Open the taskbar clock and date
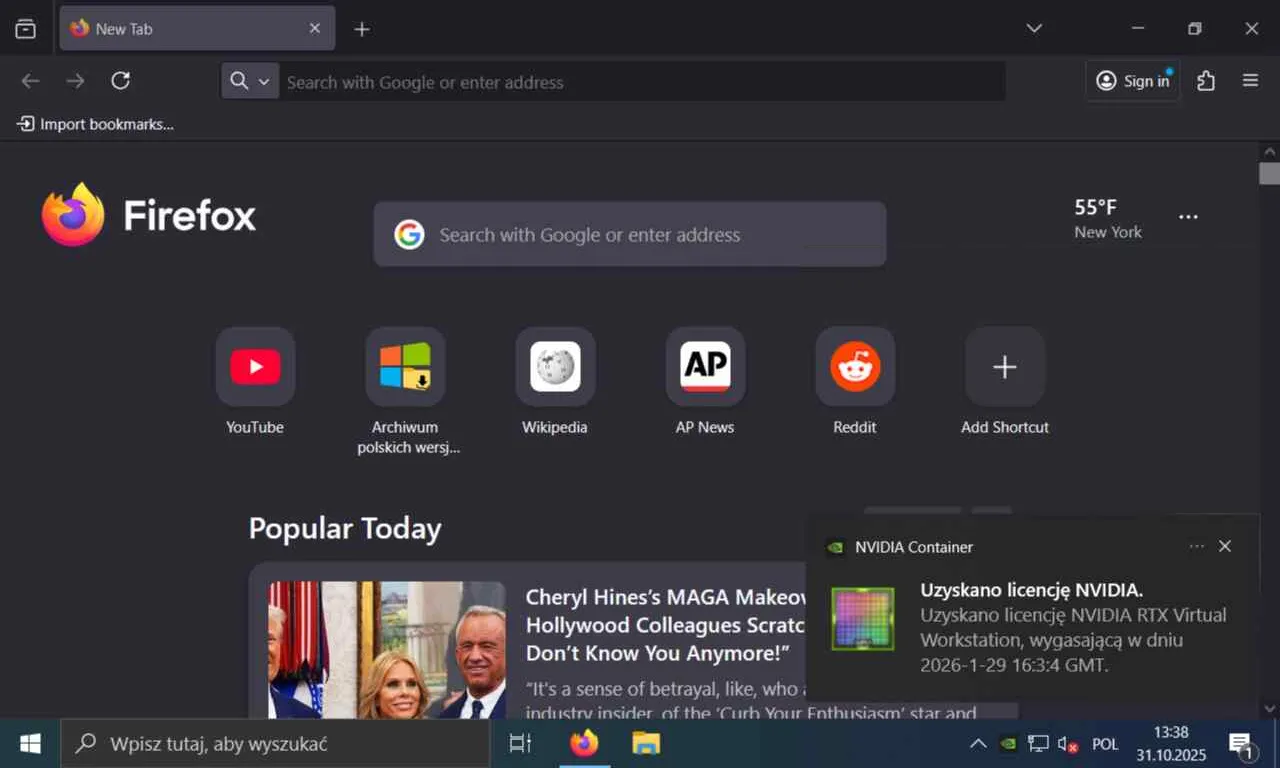The width and height of the screenshot is (1280, 768). 1171,744
